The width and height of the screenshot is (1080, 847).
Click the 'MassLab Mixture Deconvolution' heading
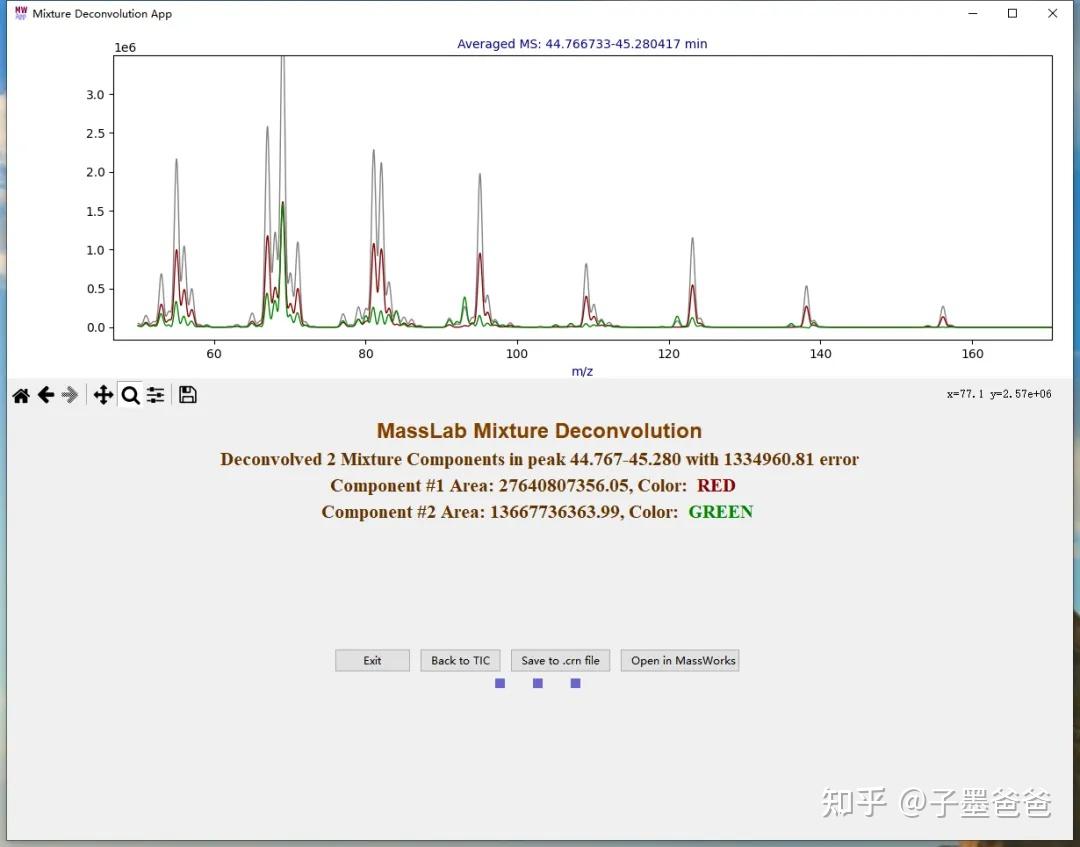(539, 431)
